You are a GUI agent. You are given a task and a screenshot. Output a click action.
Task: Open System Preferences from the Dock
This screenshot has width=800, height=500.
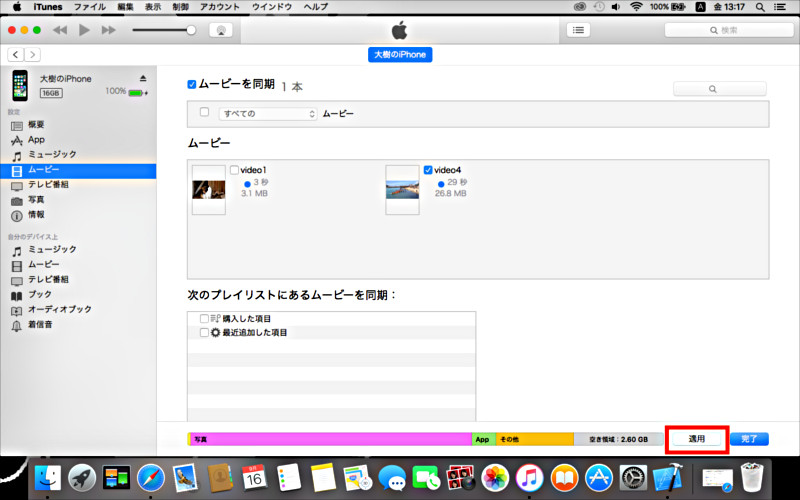coord(633,479)
